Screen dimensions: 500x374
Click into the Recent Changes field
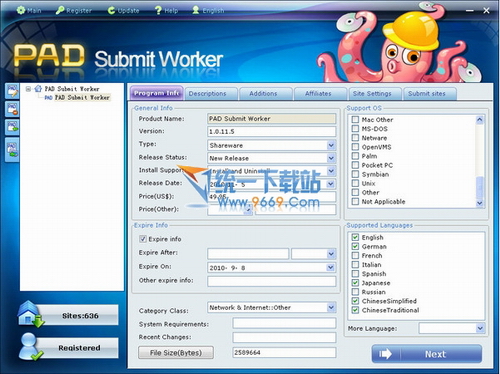284,337
